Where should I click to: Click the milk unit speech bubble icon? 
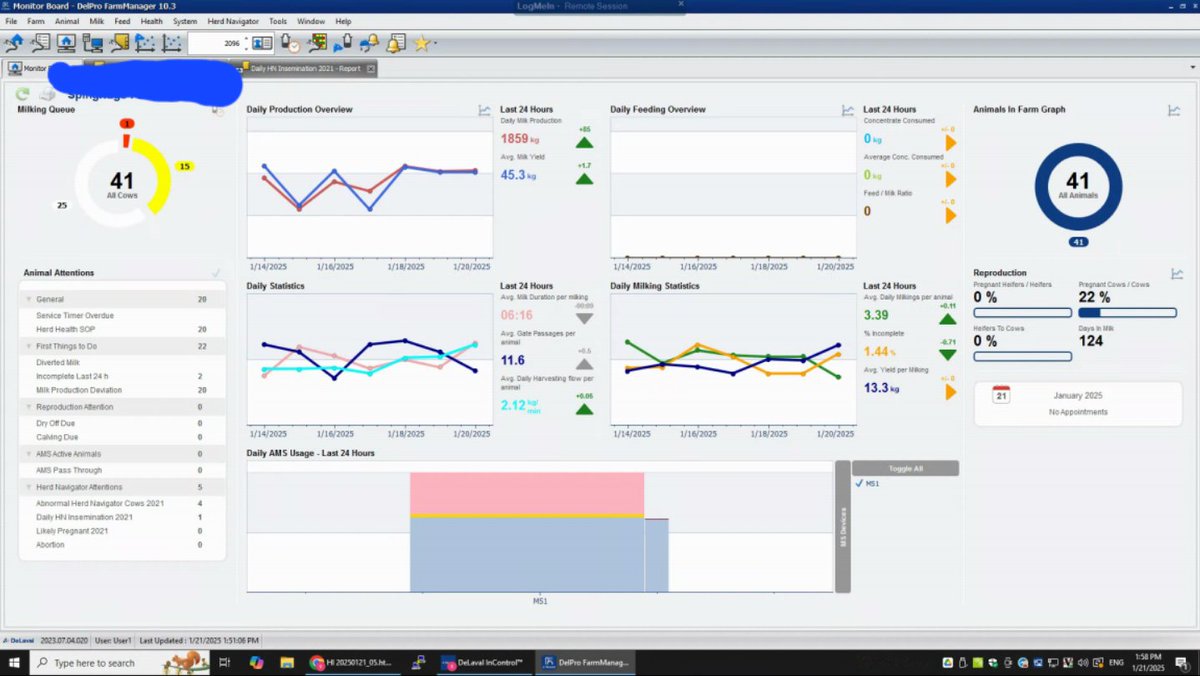tap(343, 43)
